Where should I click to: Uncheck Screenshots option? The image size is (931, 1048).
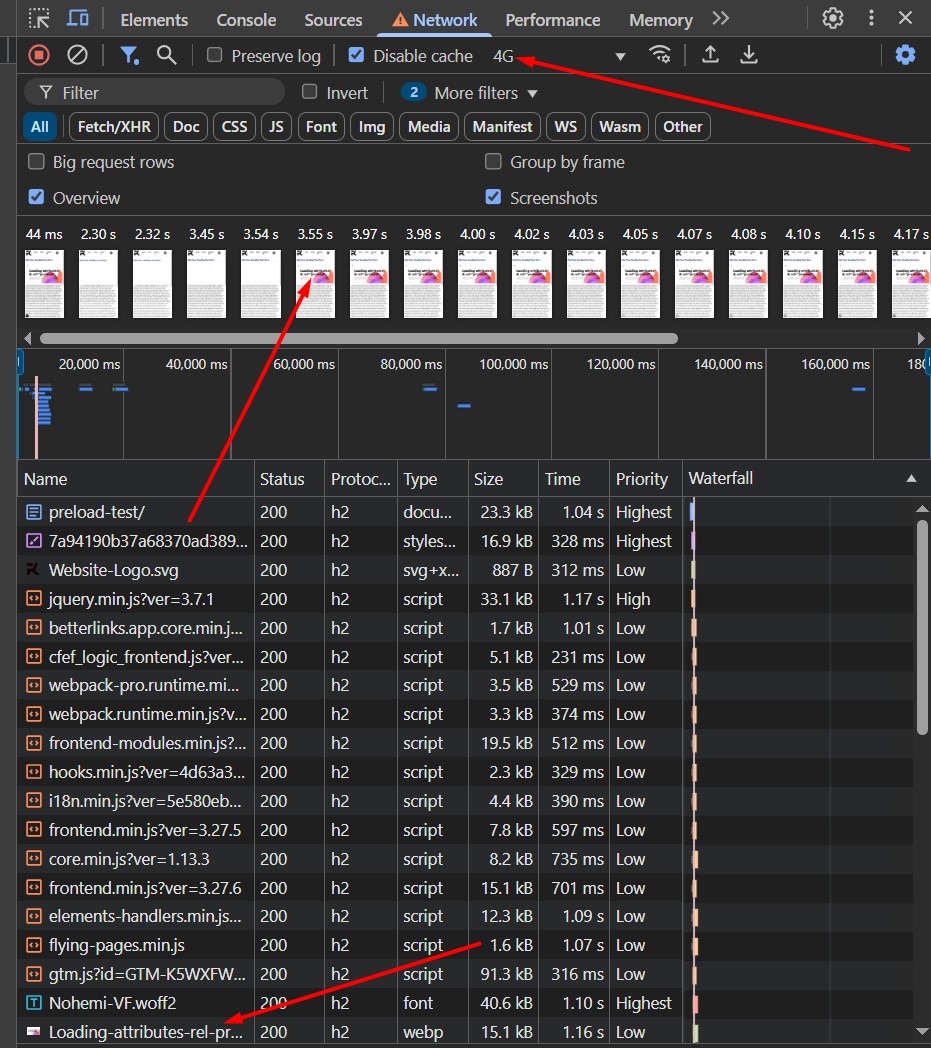point(493,197)
